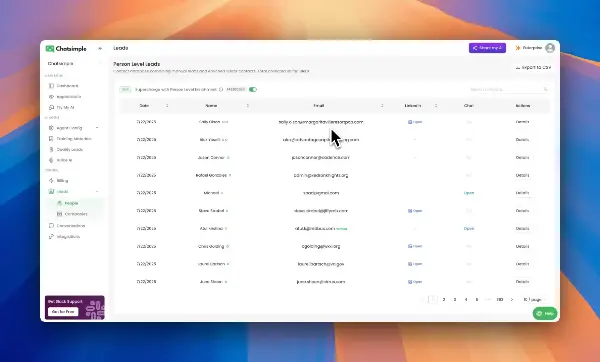Click the purple Share my AI button
Screen dimensions: 600x362
(487, 48)
